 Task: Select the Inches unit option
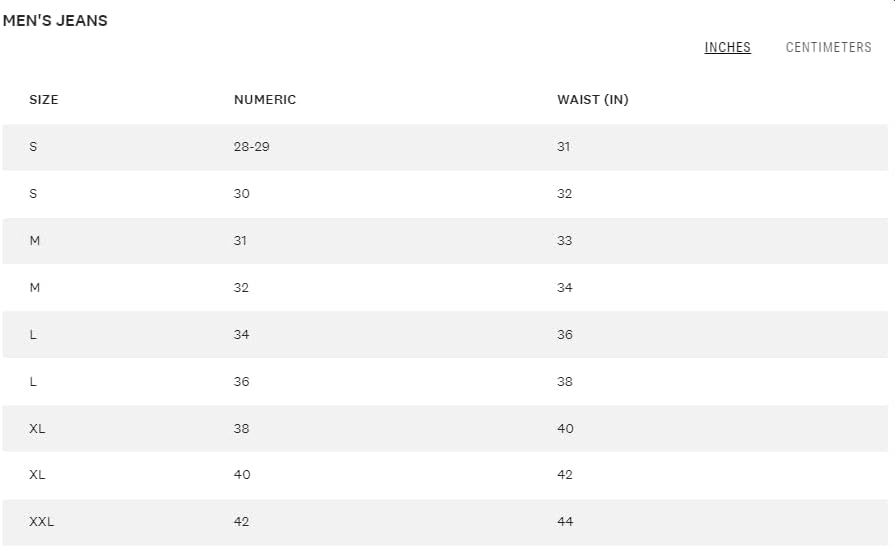click(727, 47)
